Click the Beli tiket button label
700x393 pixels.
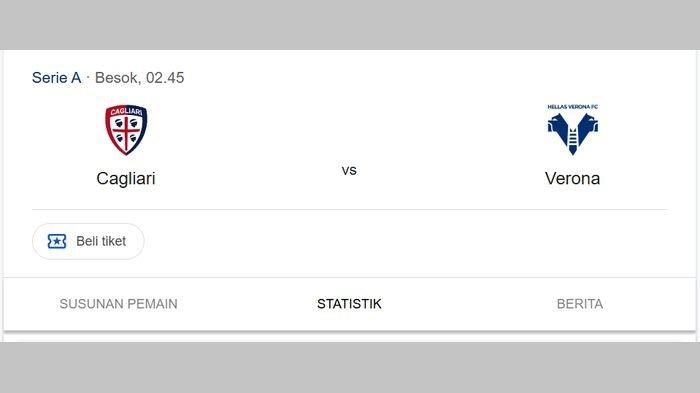101,241
